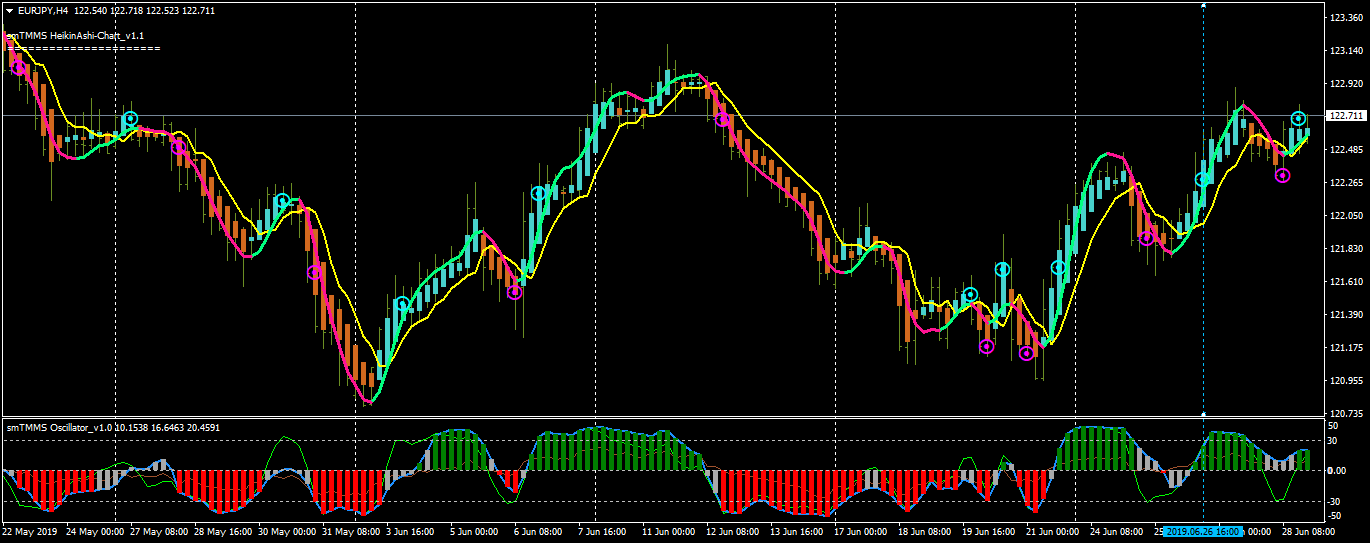1370x543 pixels.
Task: Click the 0.00 oscillator scale level
Action: coord(1337,471)
